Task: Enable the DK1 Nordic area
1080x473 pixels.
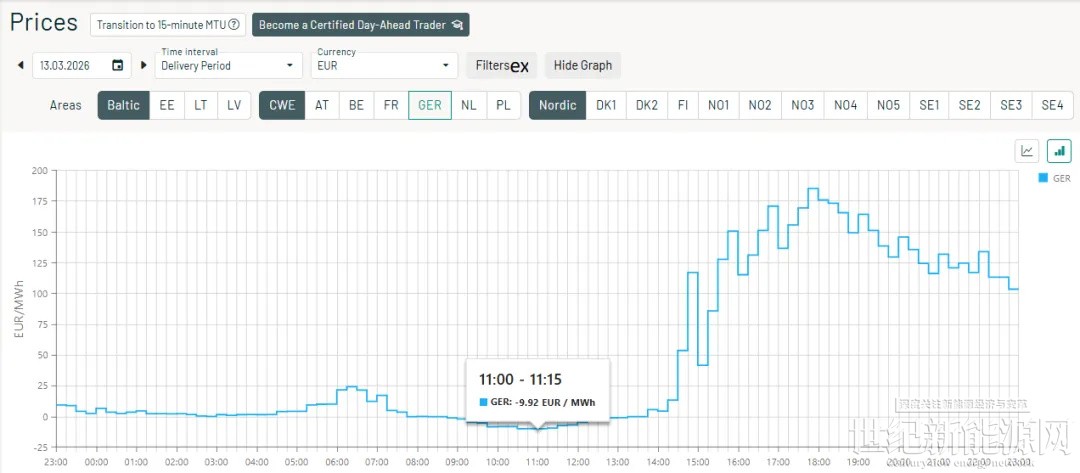Action: pos(606,105)
